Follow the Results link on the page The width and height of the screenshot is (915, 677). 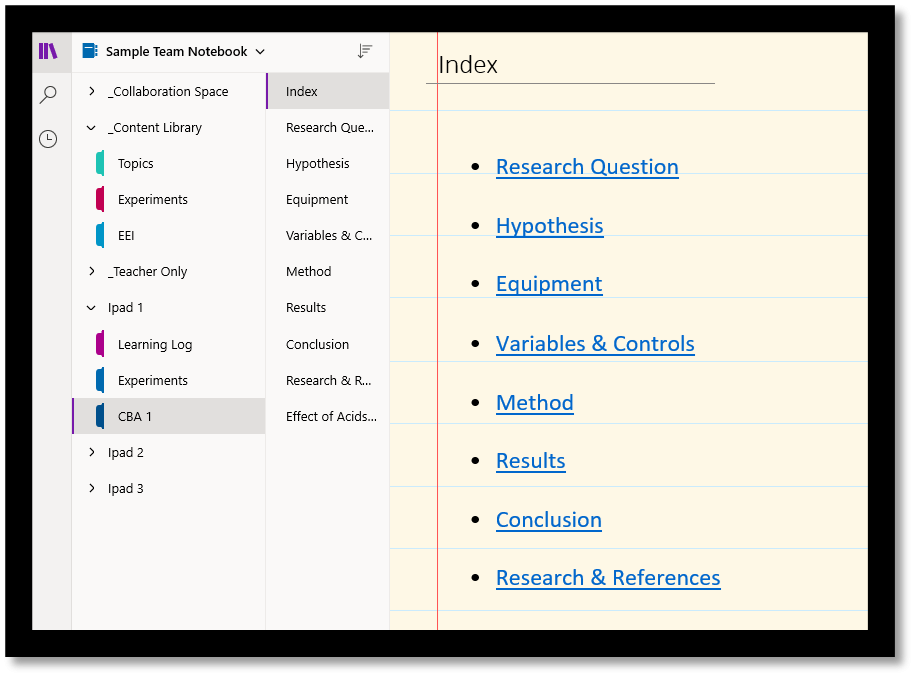pyautogui.click(x=530, y=461)
